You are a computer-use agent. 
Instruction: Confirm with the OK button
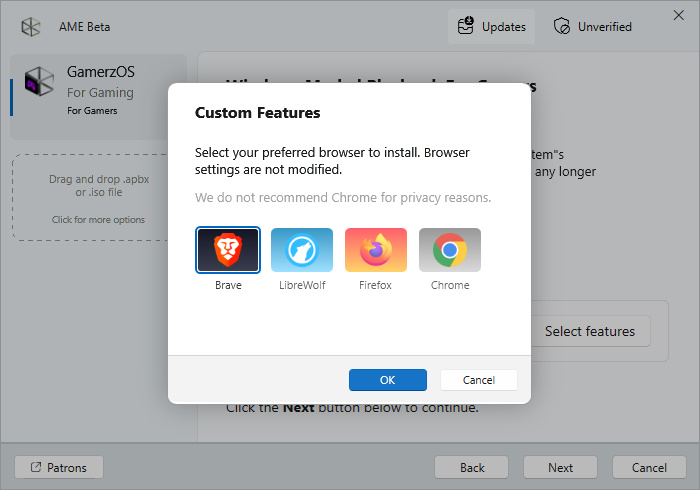(388, 380)
